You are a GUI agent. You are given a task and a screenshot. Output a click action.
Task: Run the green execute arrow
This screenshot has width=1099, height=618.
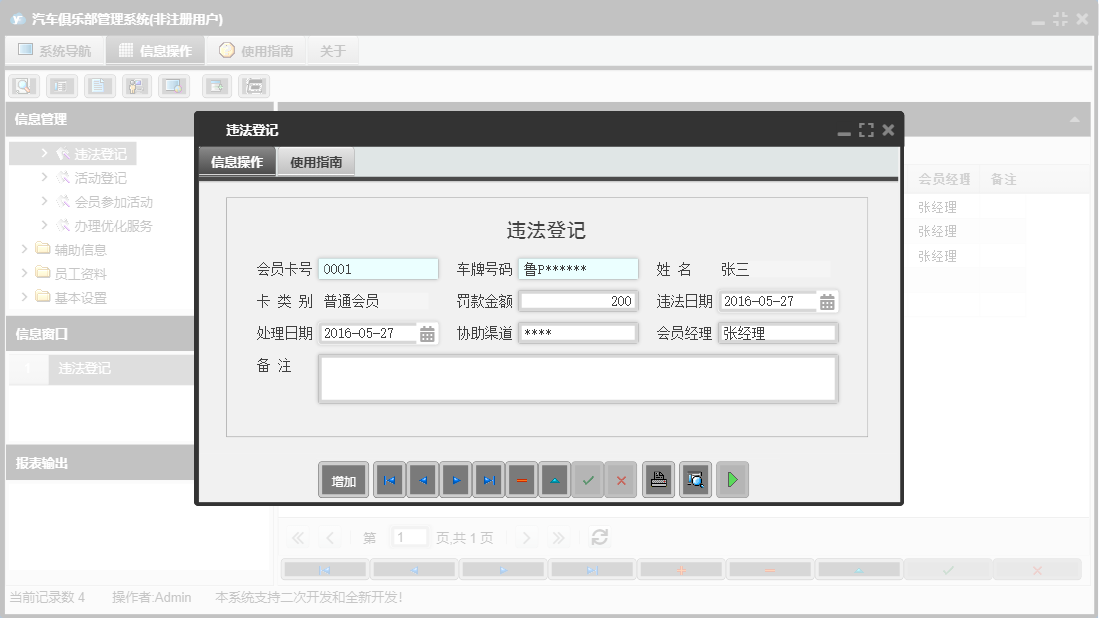pyautogui.click(x=731, y=480)
